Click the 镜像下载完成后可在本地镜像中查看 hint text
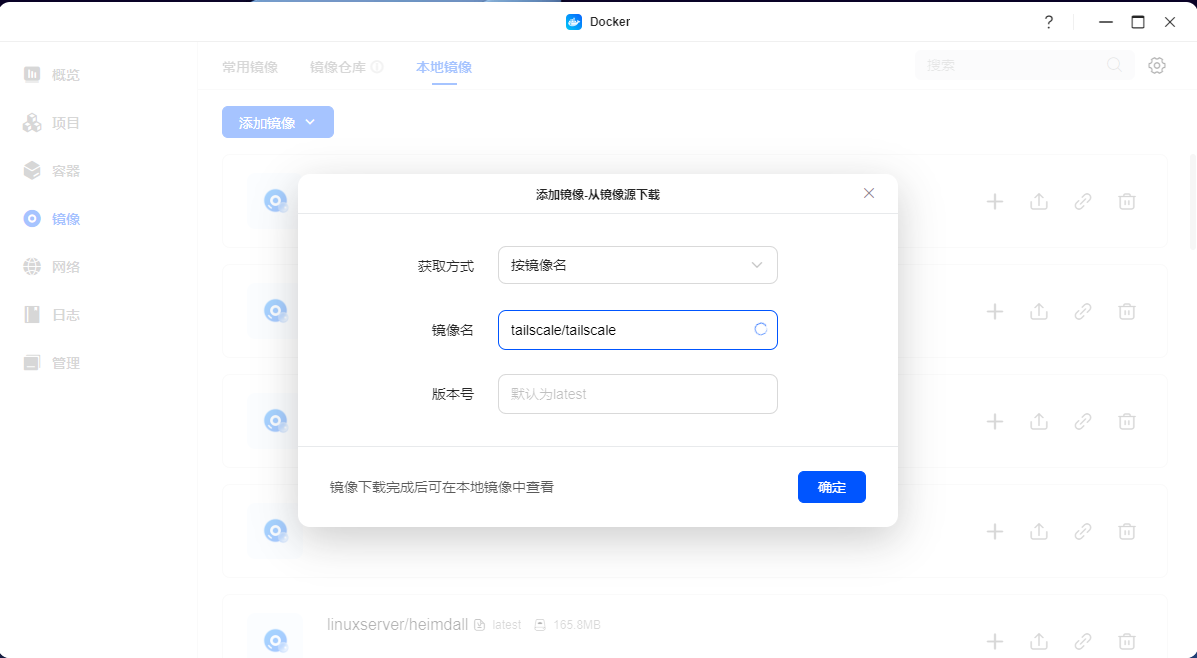The width and height of the screenshot is (1197, 658). pyautogui.click(x=442, y=487)
